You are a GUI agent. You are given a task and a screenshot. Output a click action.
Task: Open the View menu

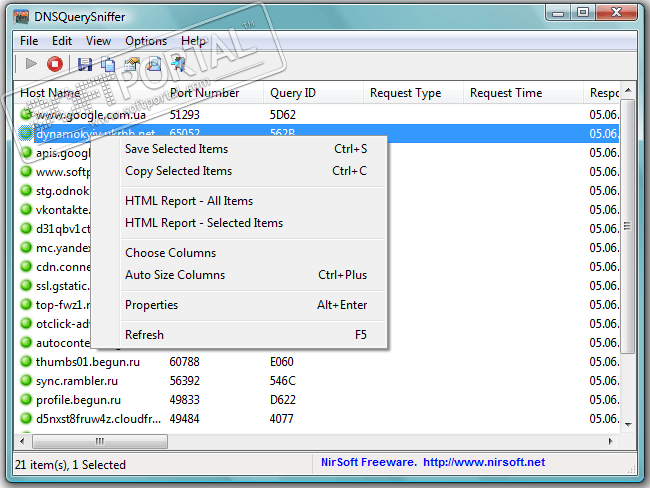point(98,41)
